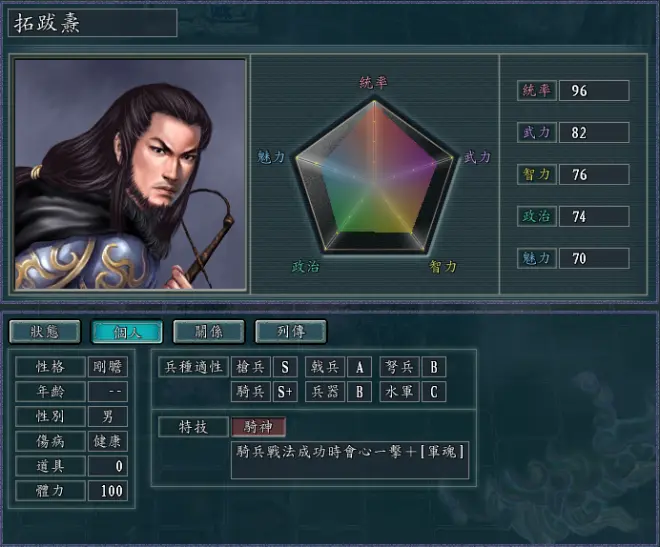Switch to the 關係 relations tab
The height and width of the screenshot is (547, 660).
[x=209, y=332]
